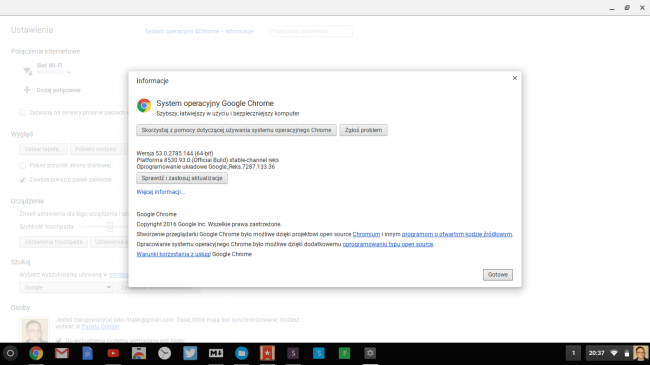650x365 pixels.
Task: Open 'System operacyjny Chrome – informacje' link
Action: click(199, 31)
